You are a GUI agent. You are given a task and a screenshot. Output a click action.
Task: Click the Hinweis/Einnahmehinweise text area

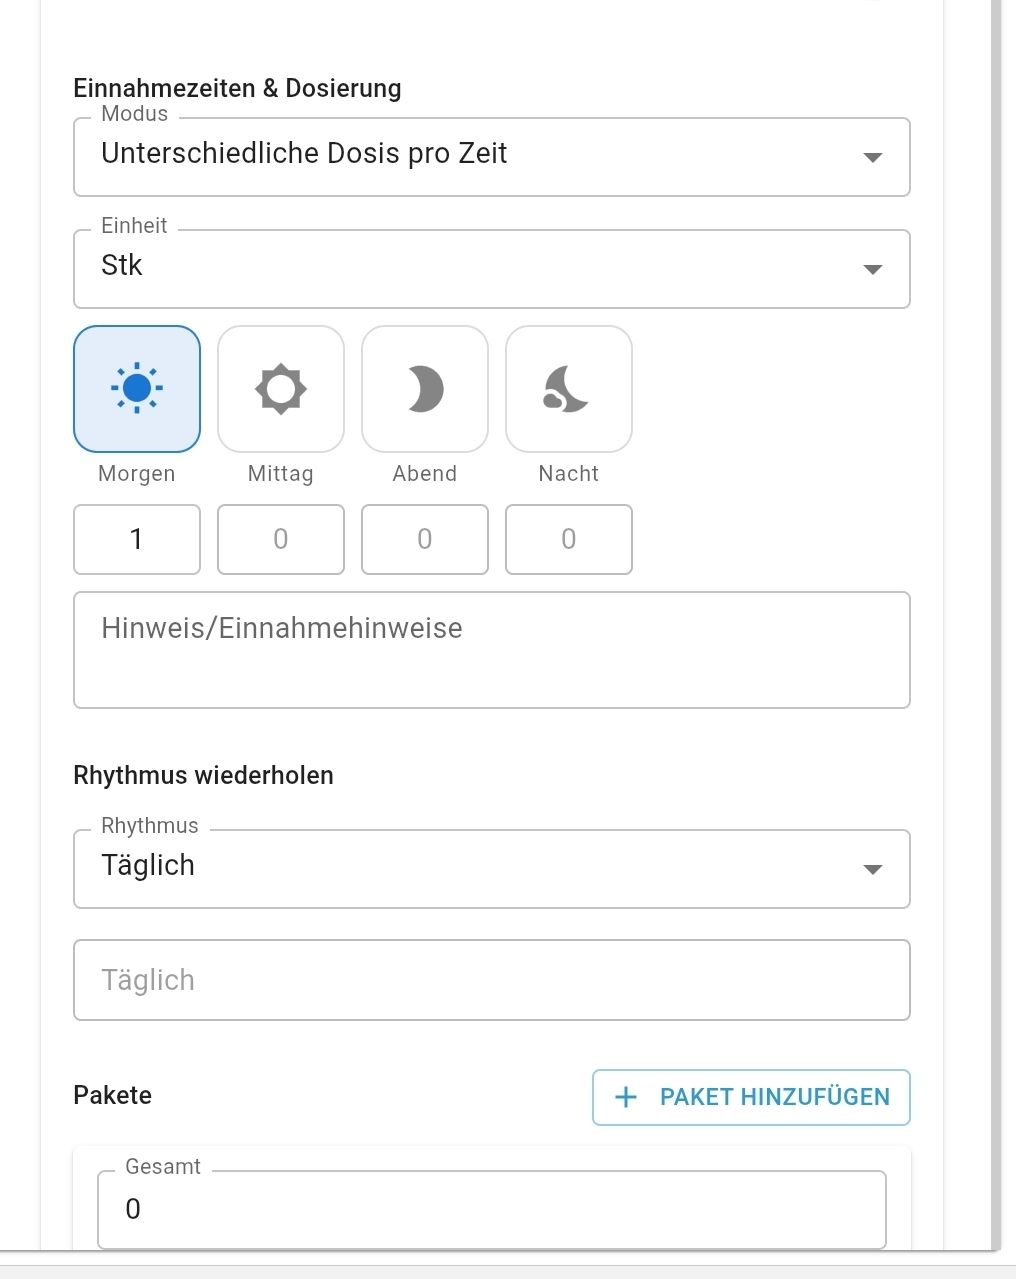click(x=491, y=650)
